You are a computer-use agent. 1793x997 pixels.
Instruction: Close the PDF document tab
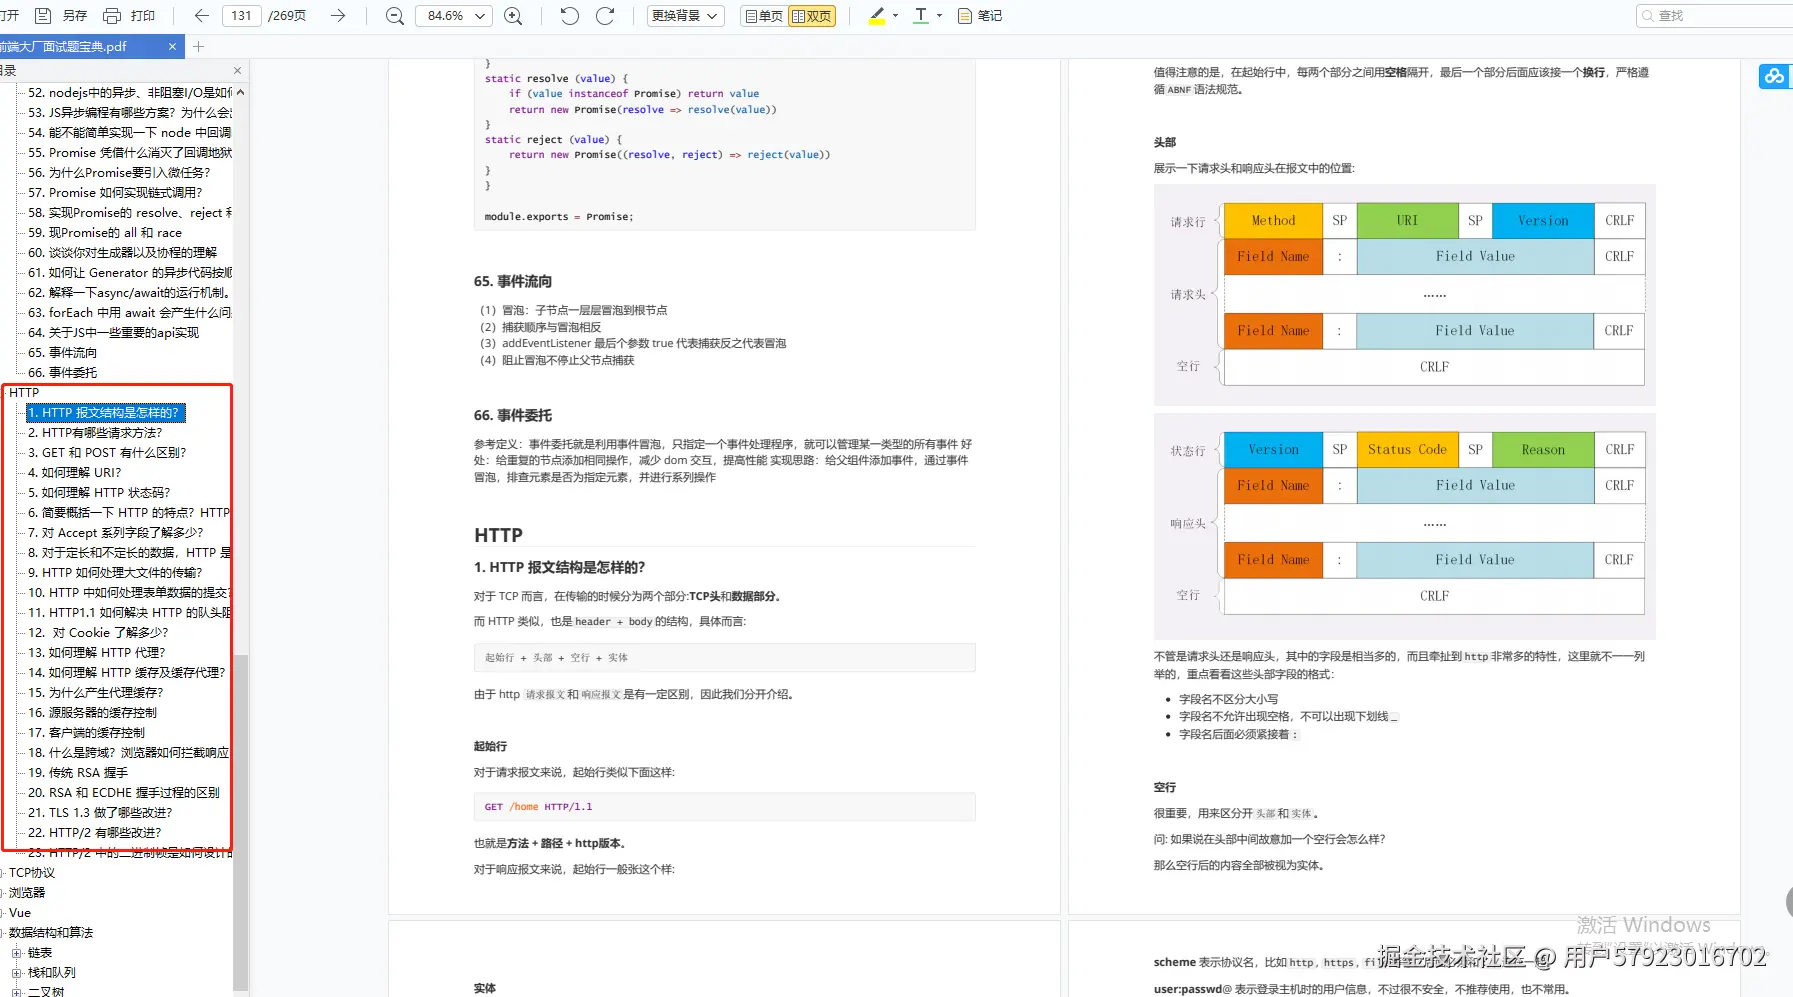(172, 46)
